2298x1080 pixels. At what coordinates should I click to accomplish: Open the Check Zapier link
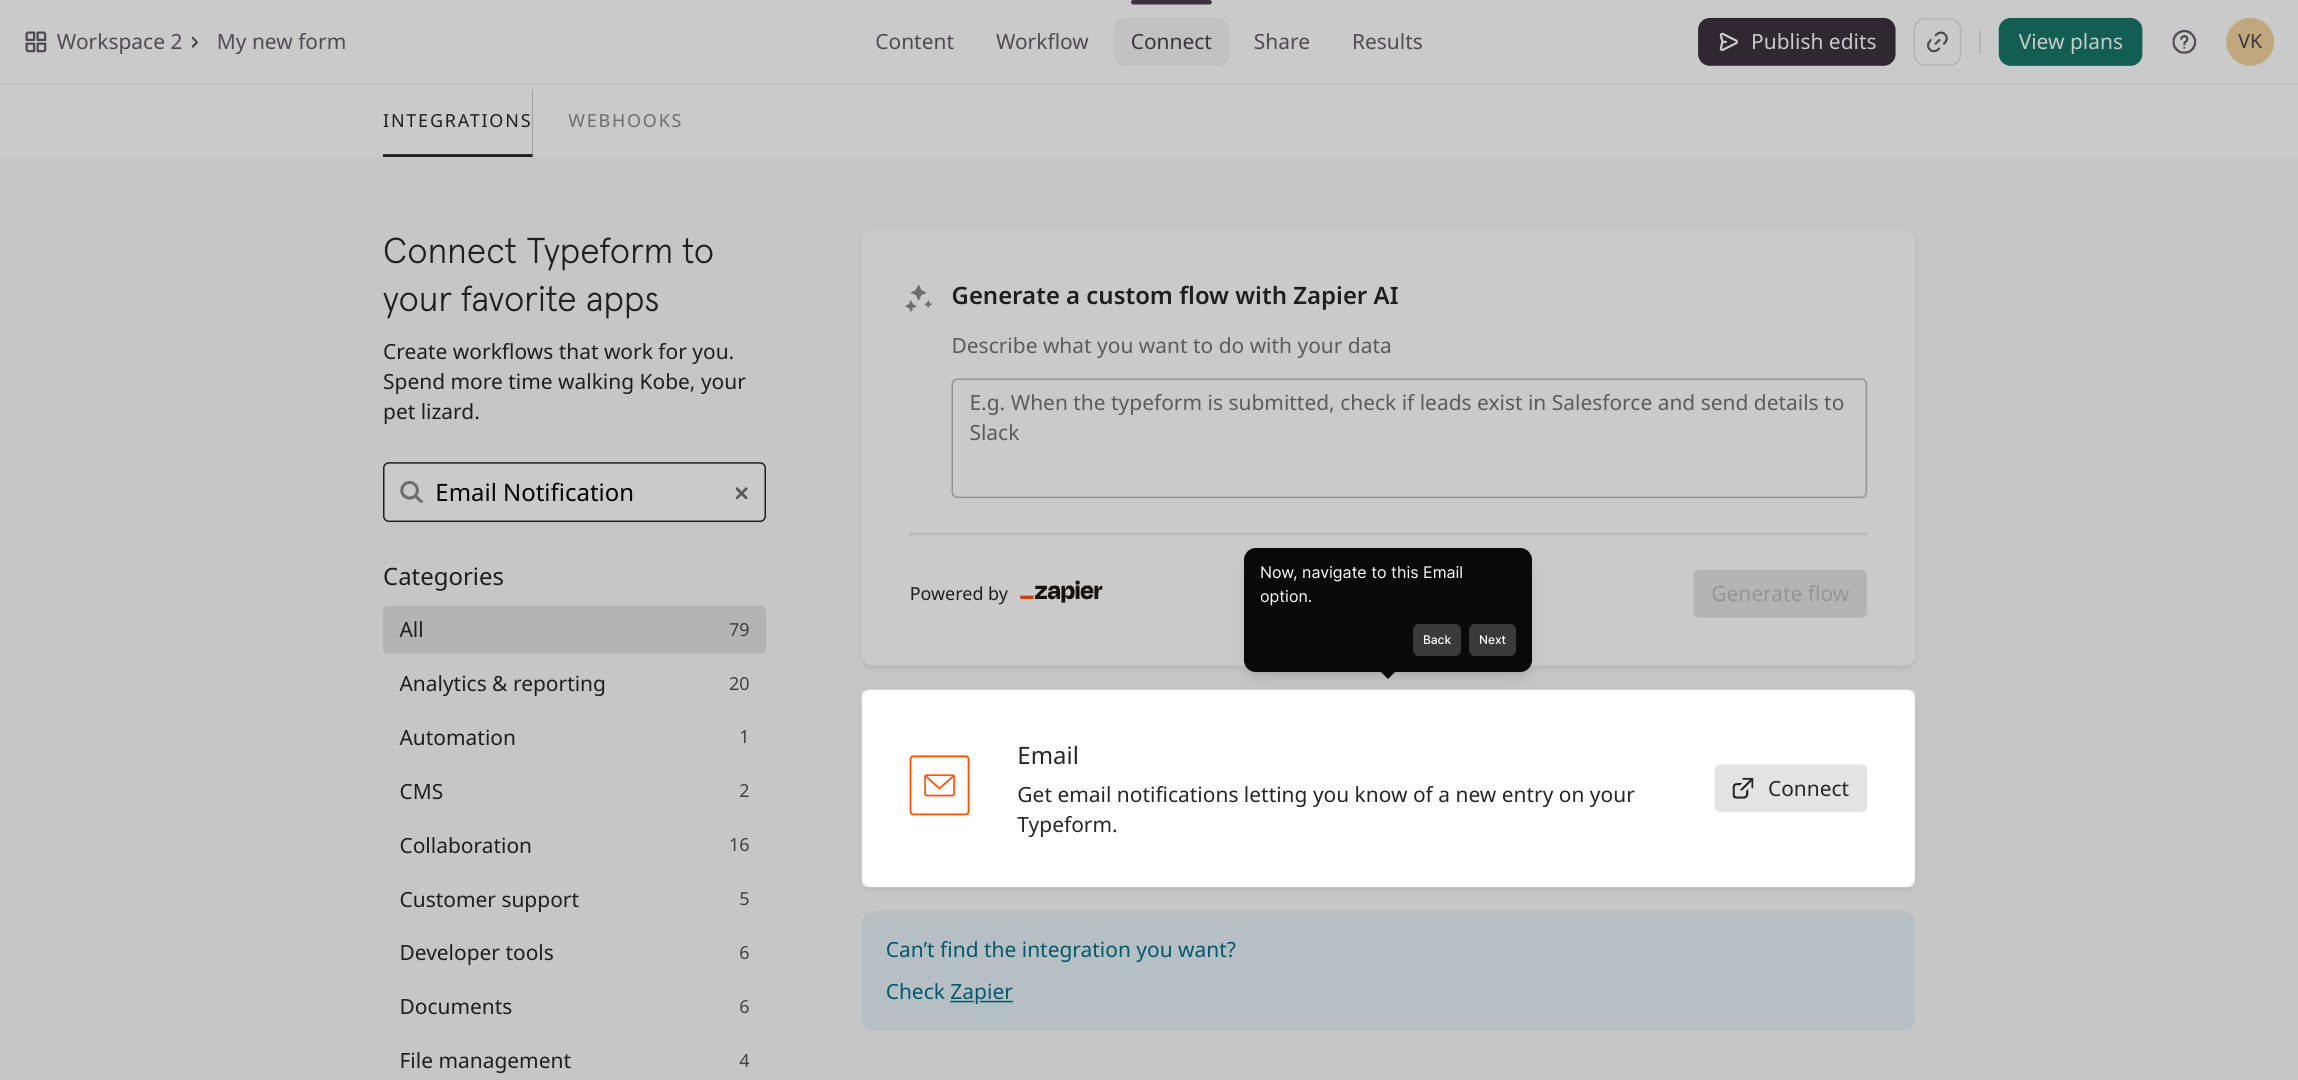click(x=980, y=992)
